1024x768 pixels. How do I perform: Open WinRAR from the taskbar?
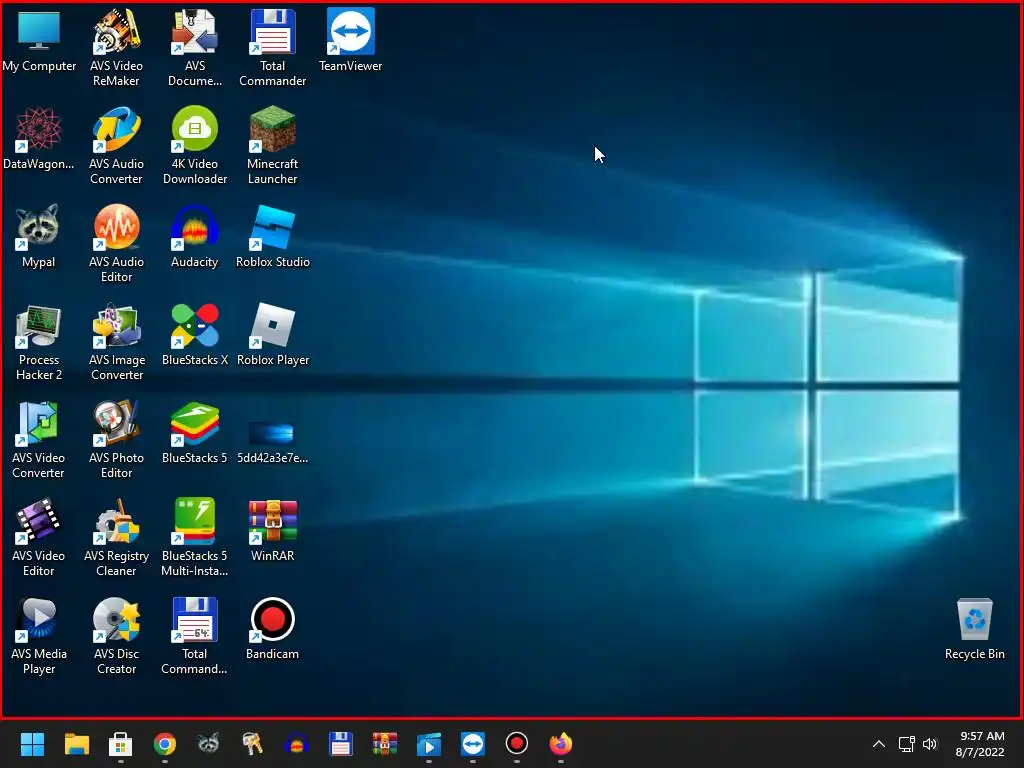pos(385,744)
